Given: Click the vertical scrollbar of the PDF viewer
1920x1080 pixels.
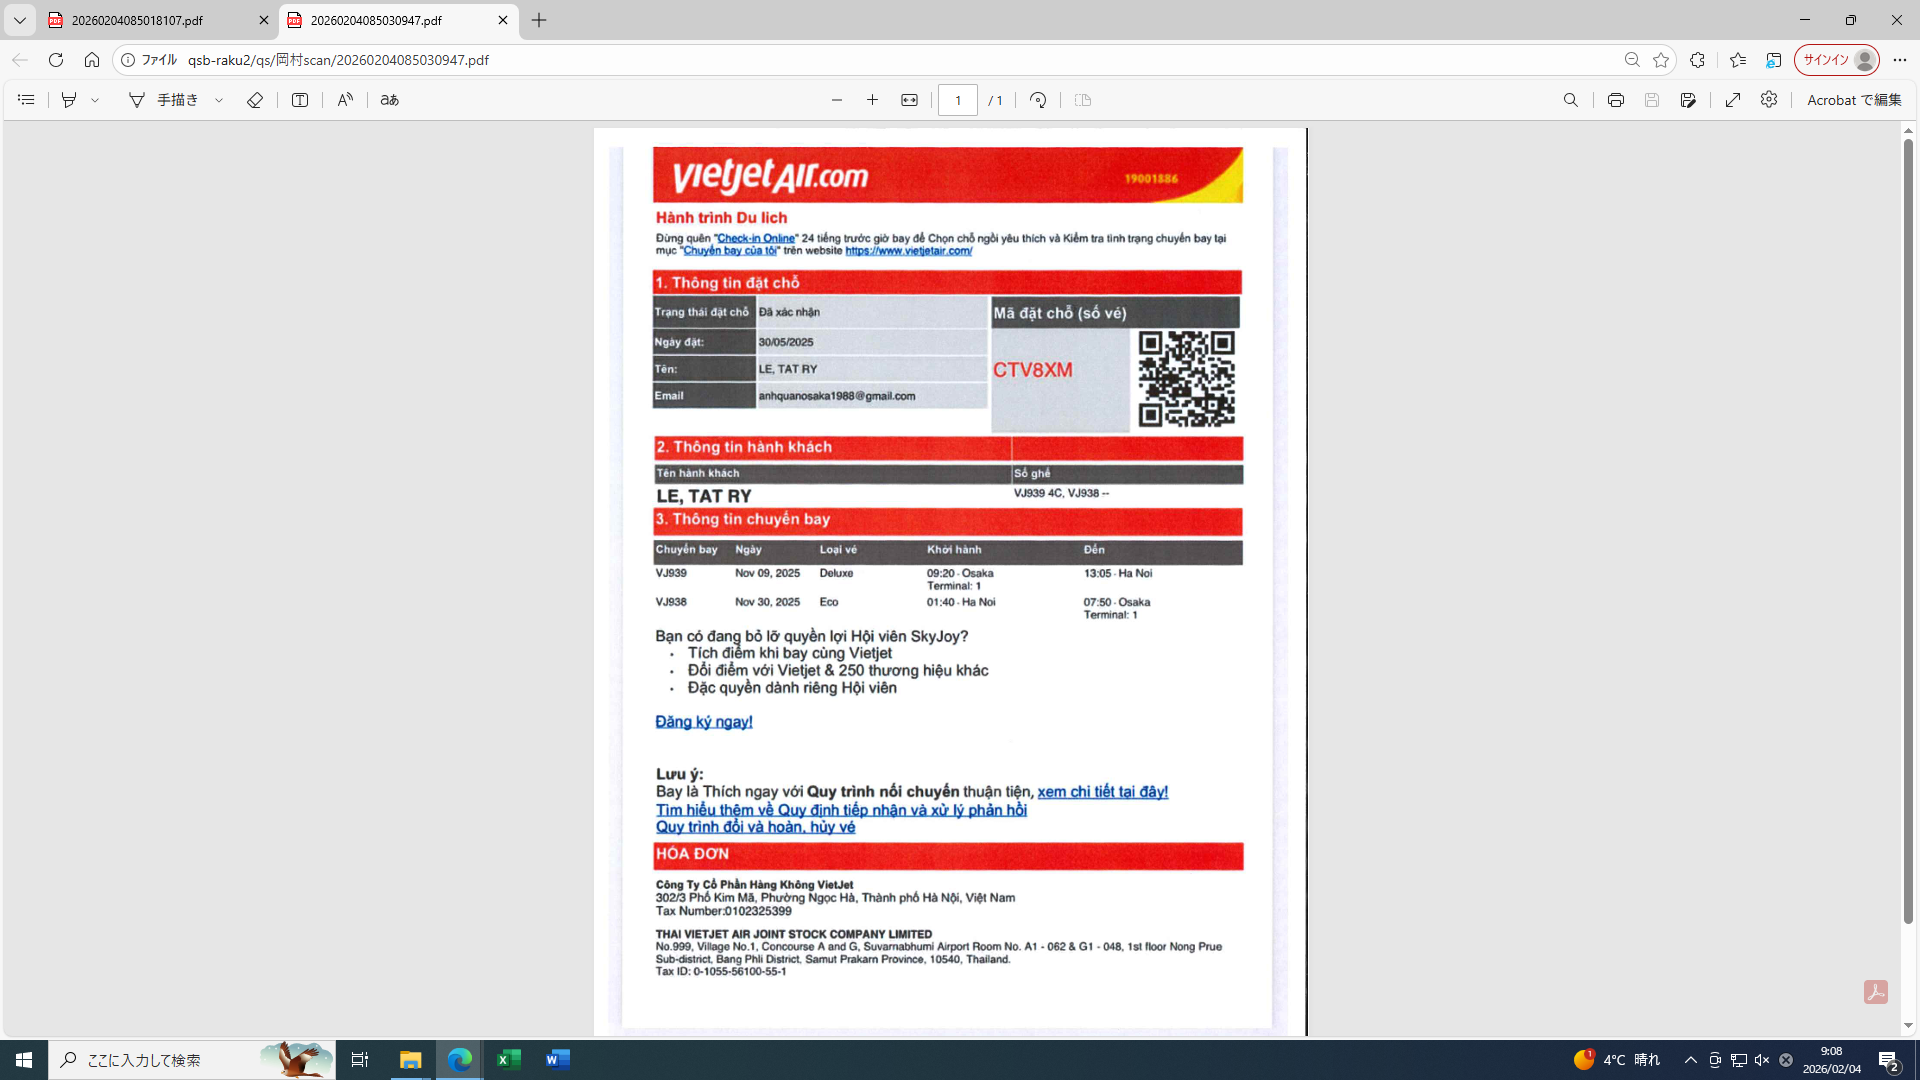Looking at the screenshot, I should [x=1908, y=530].
